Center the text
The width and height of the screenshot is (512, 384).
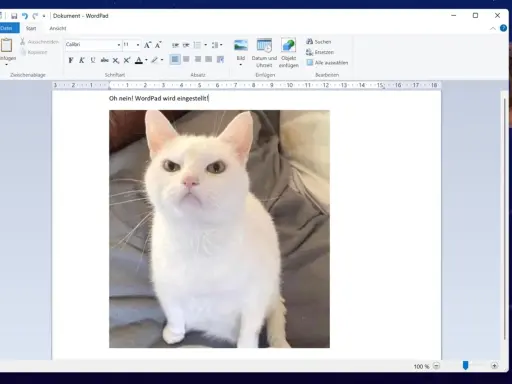186,59
